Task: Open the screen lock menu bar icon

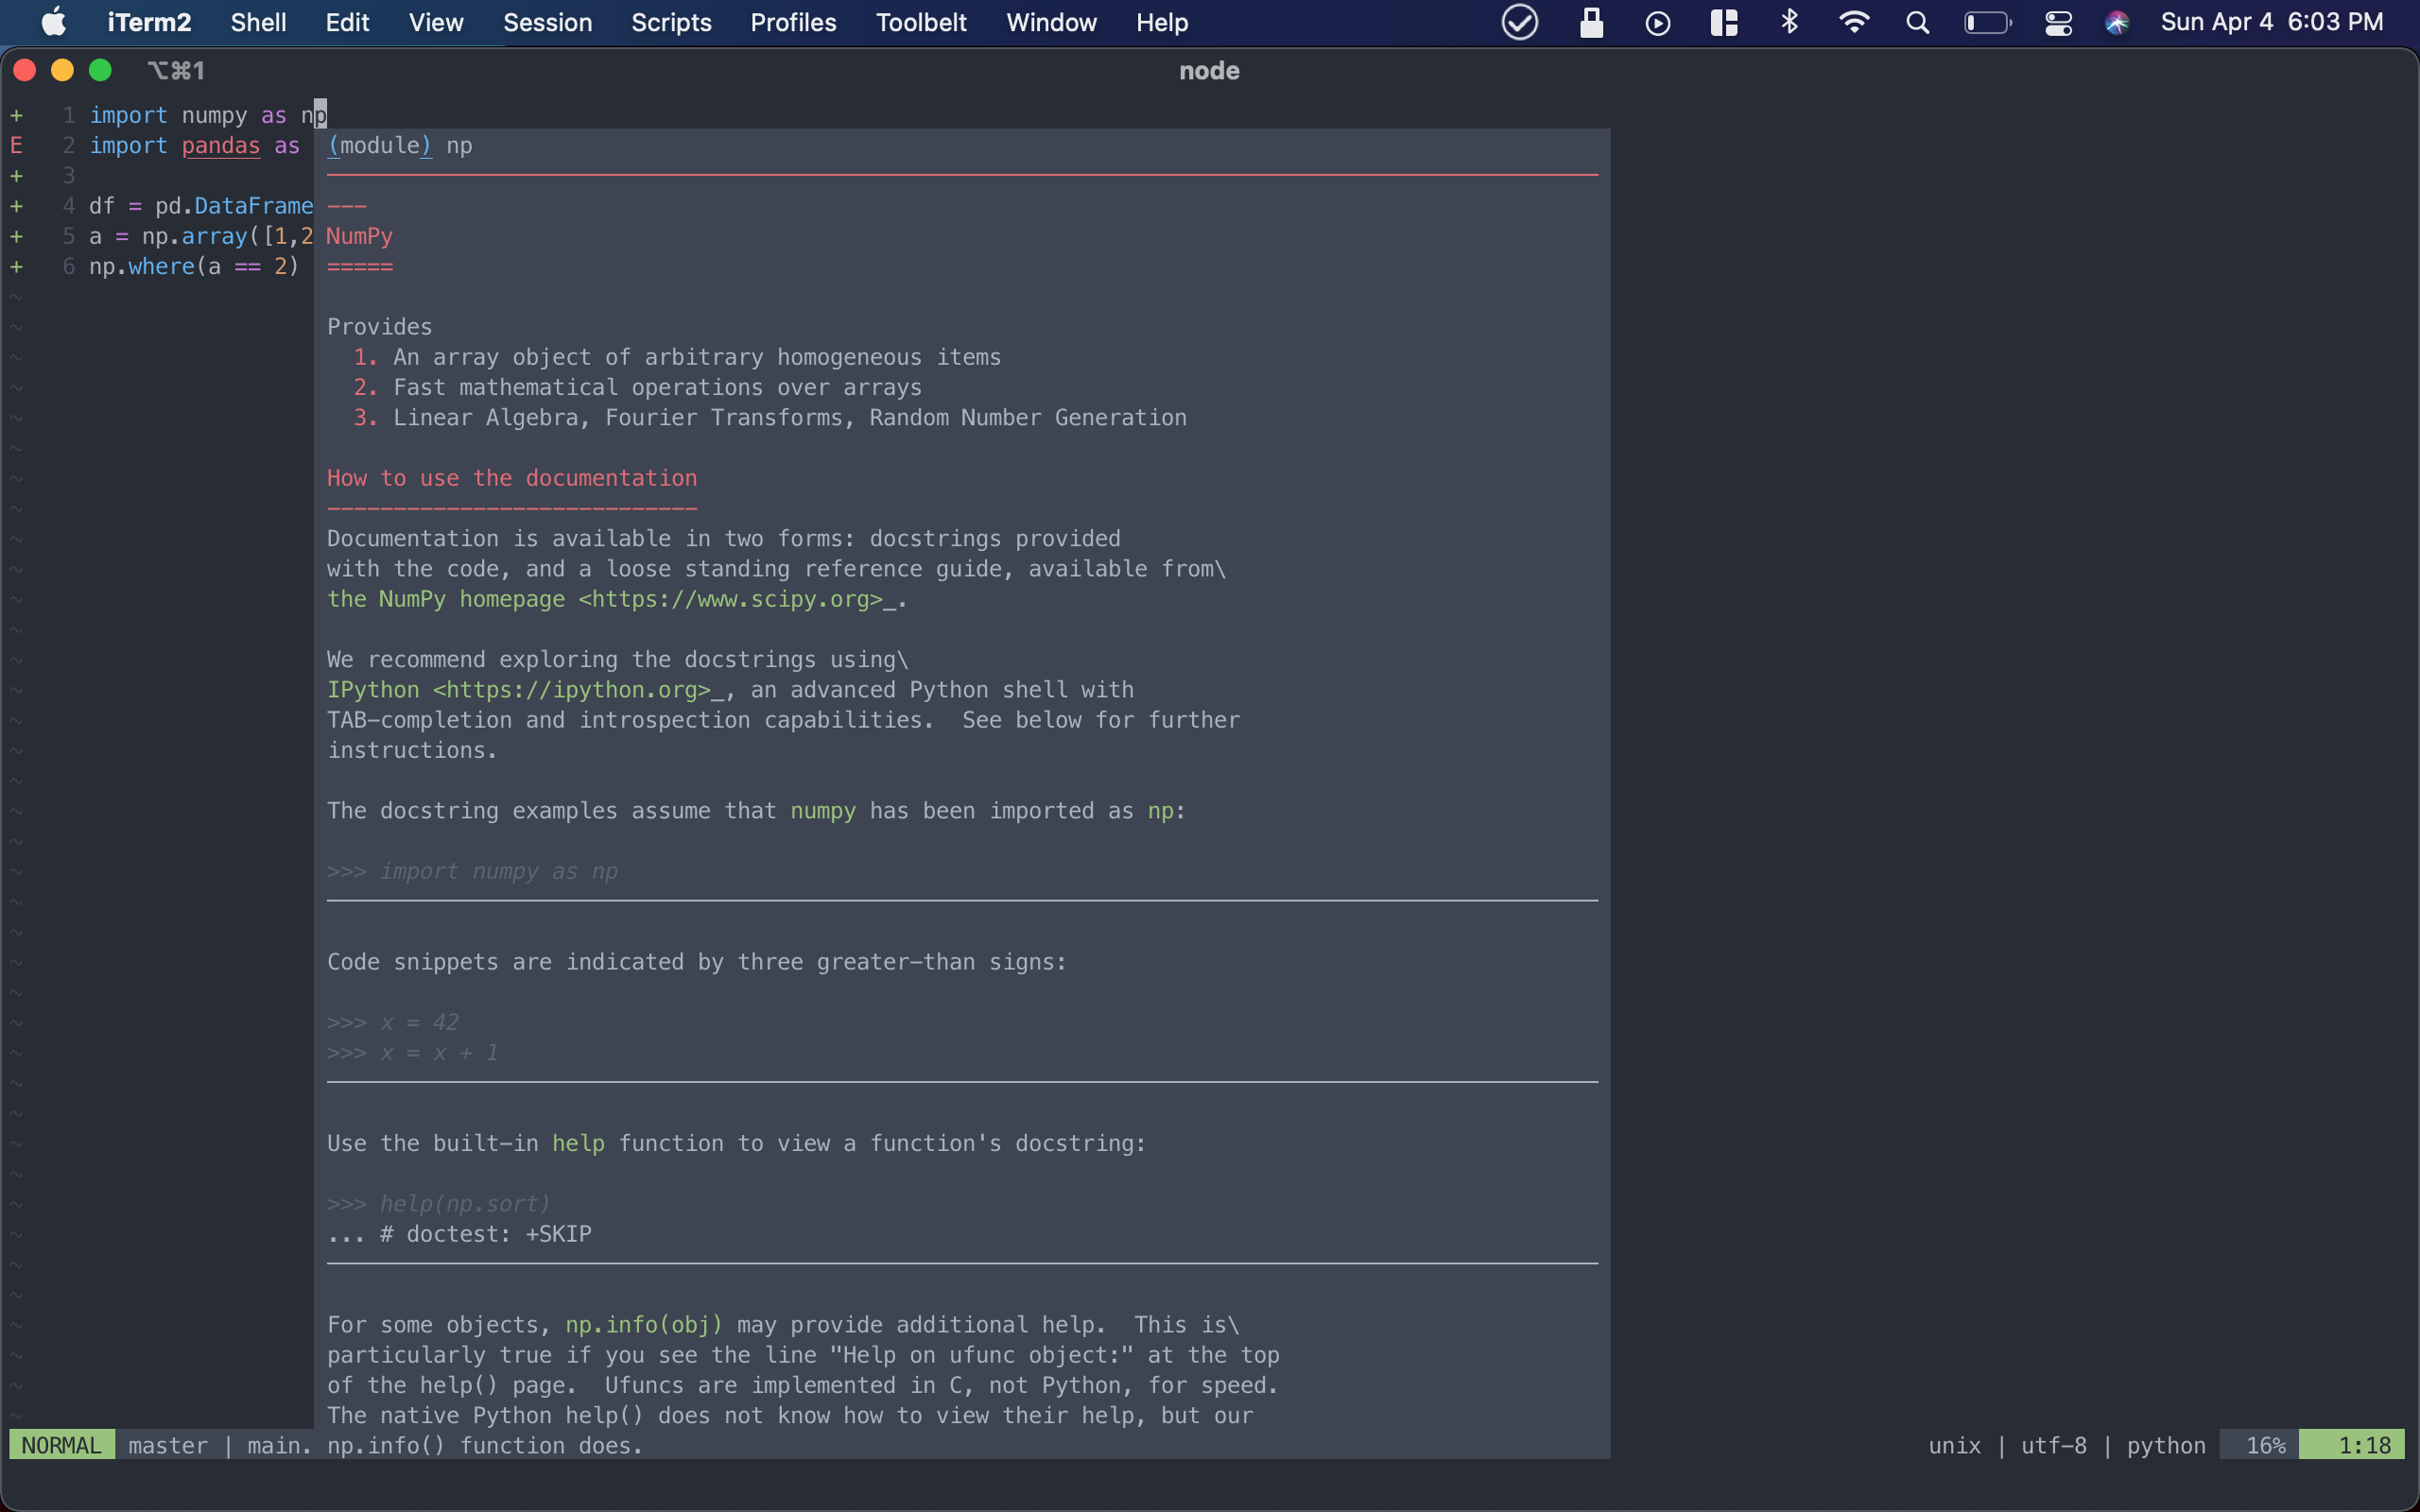Action: [1591, 22]
